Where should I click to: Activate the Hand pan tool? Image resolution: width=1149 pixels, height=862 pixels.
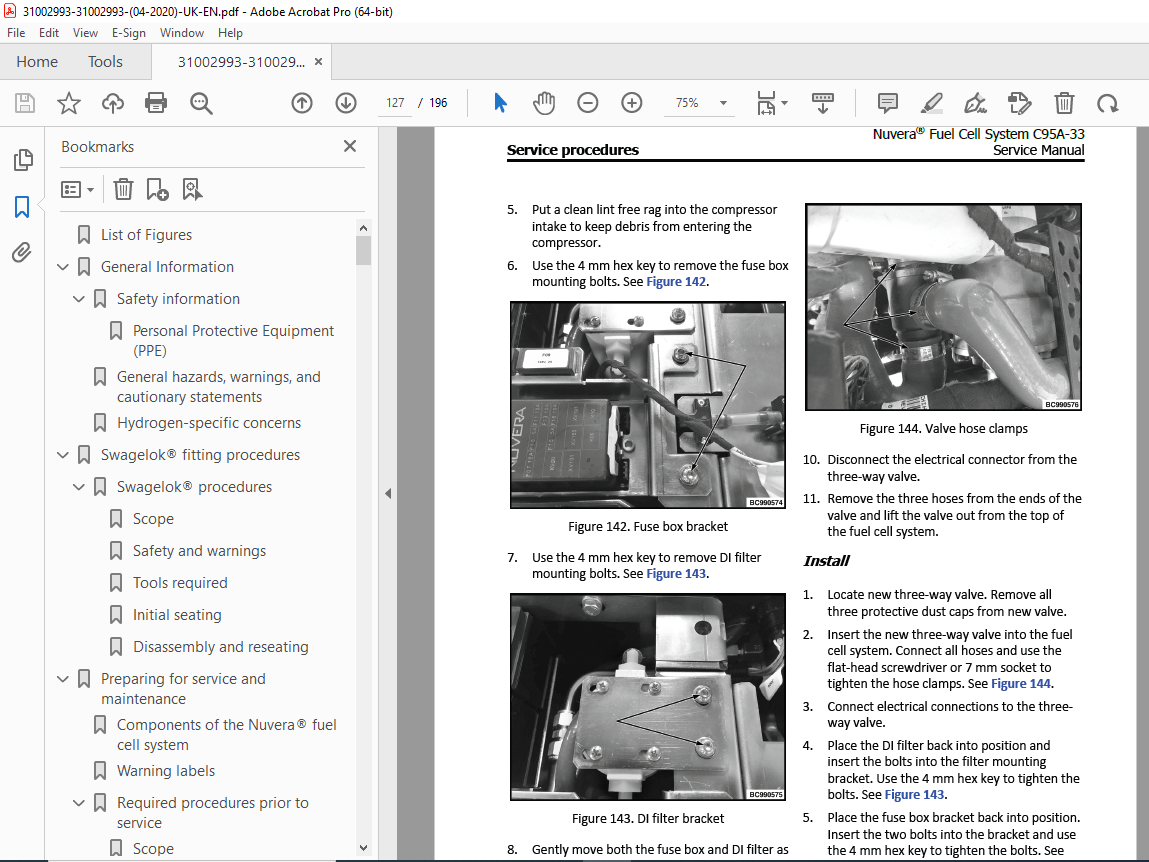544,103
